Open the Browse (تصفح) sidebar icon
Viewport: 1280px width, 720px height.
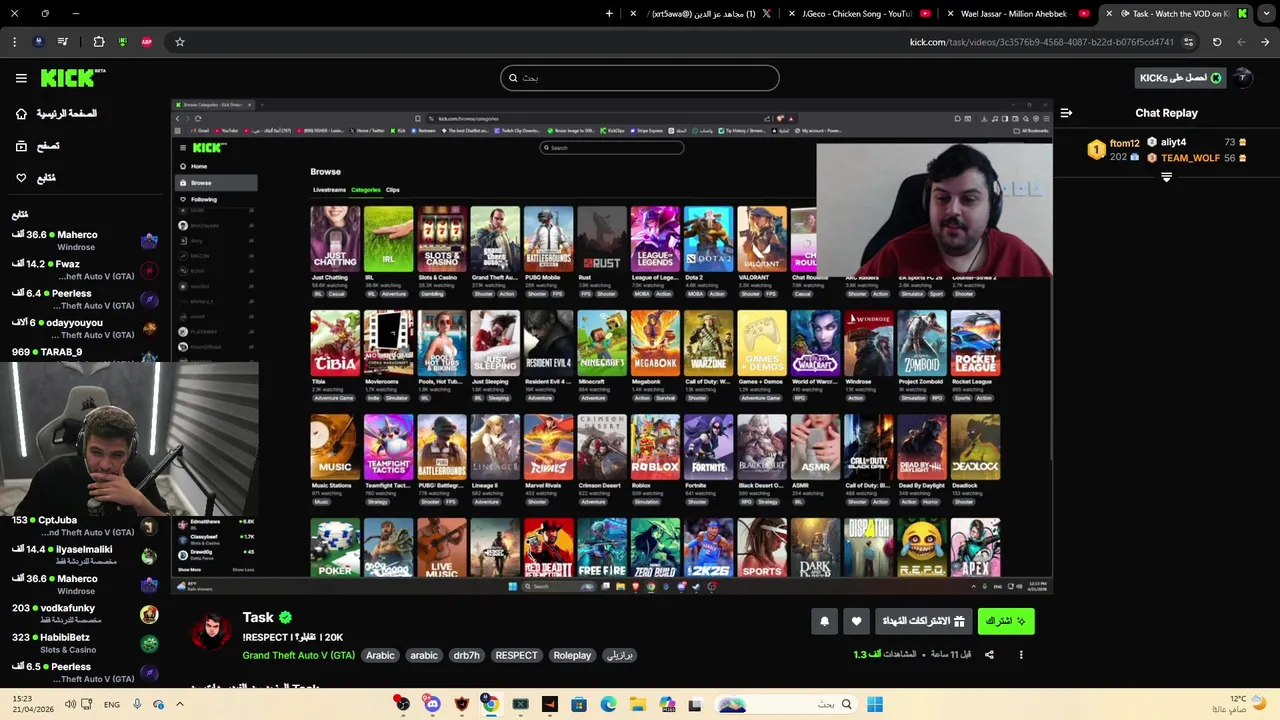[x=21, y=146]
